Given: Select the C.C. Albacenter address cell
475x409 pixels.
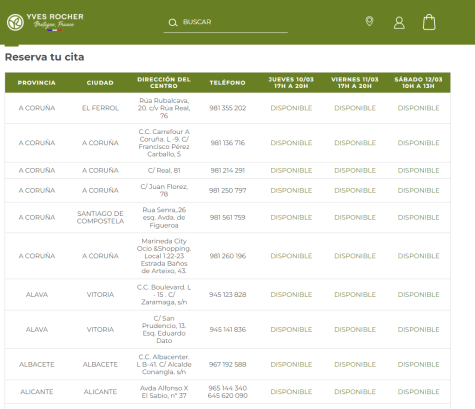Looking at the screenshot, I should [x=164, y=364].
